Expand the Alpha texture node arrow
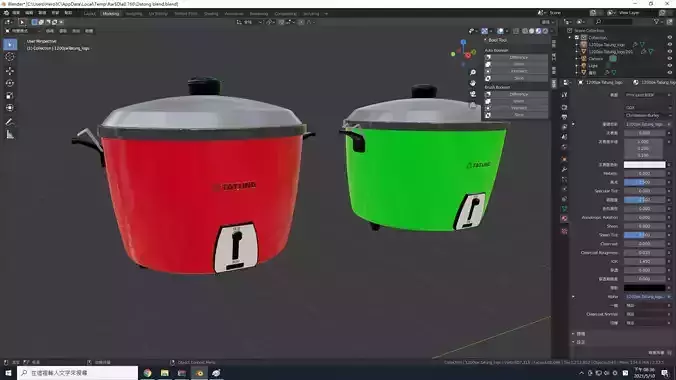 (x=573, y=297)
